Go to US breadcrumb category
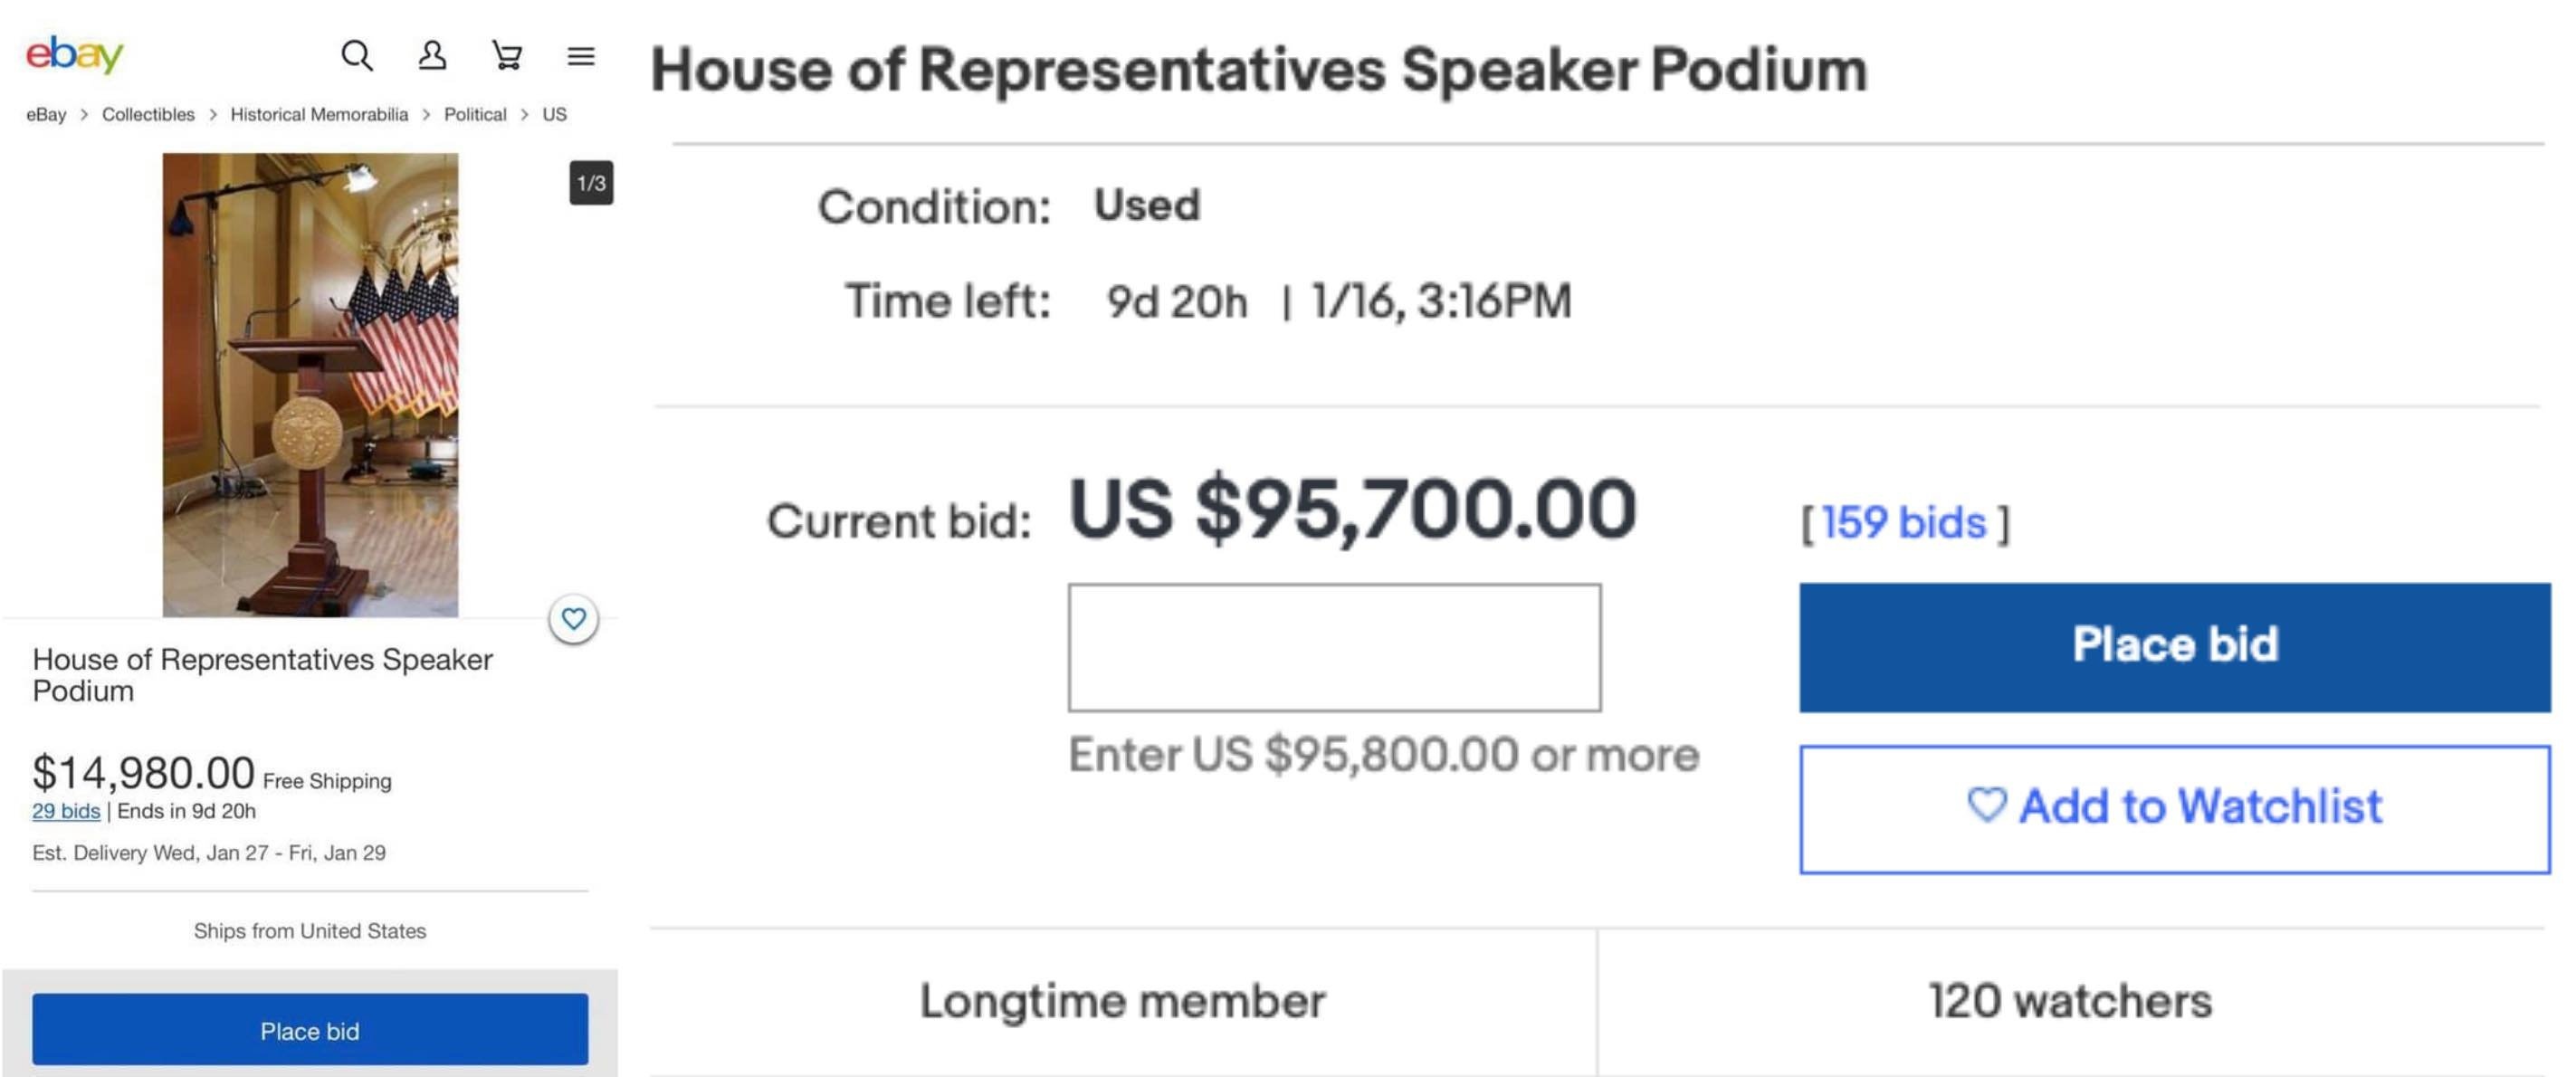Image resolution: width=2576 pixels, height=1077 pixels. coord(554,115)
